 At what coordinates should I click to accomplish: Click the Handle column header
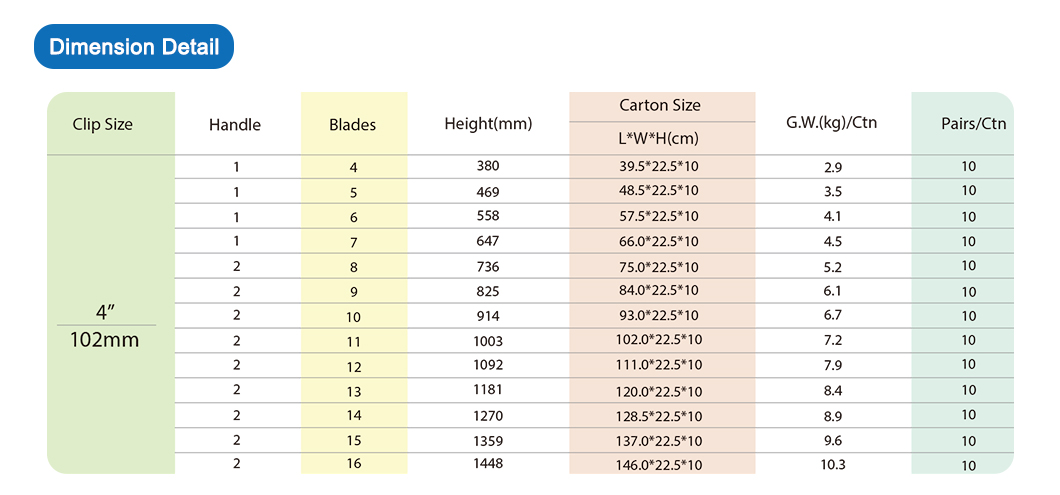click(235, 125)
